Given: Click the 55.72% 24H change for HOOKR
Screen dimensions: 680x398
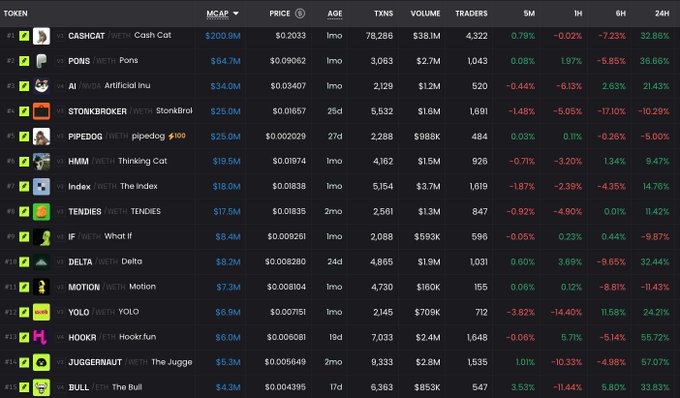Looking at the screenshot, I should click(x=655, y=337).
